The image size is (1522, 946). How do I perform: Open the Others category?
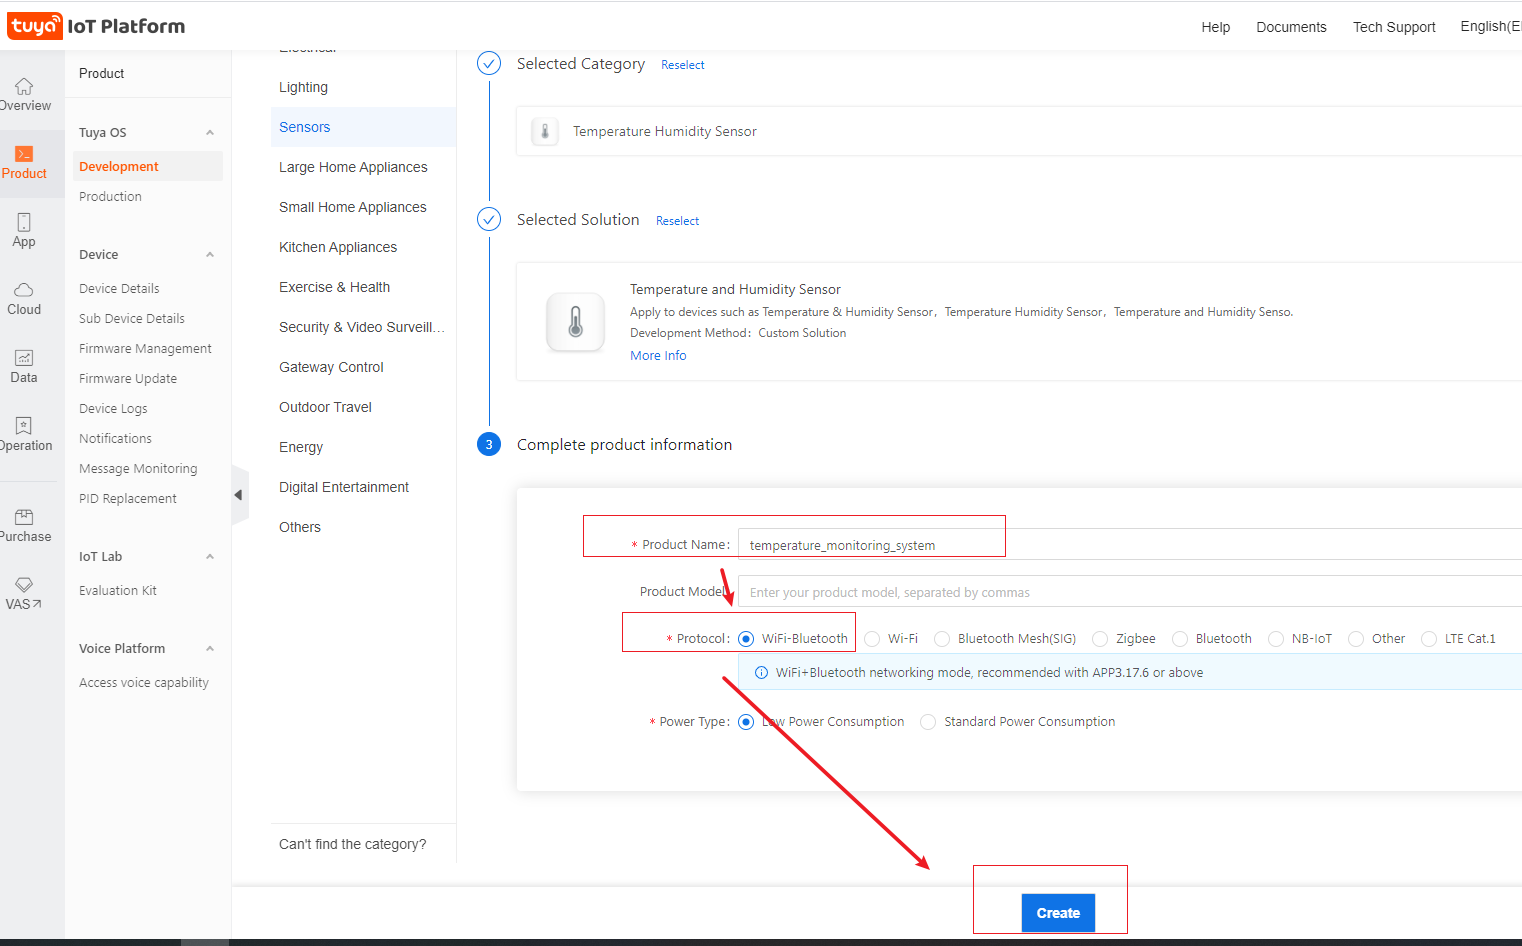pyautogui.click(x=363, y=527)
